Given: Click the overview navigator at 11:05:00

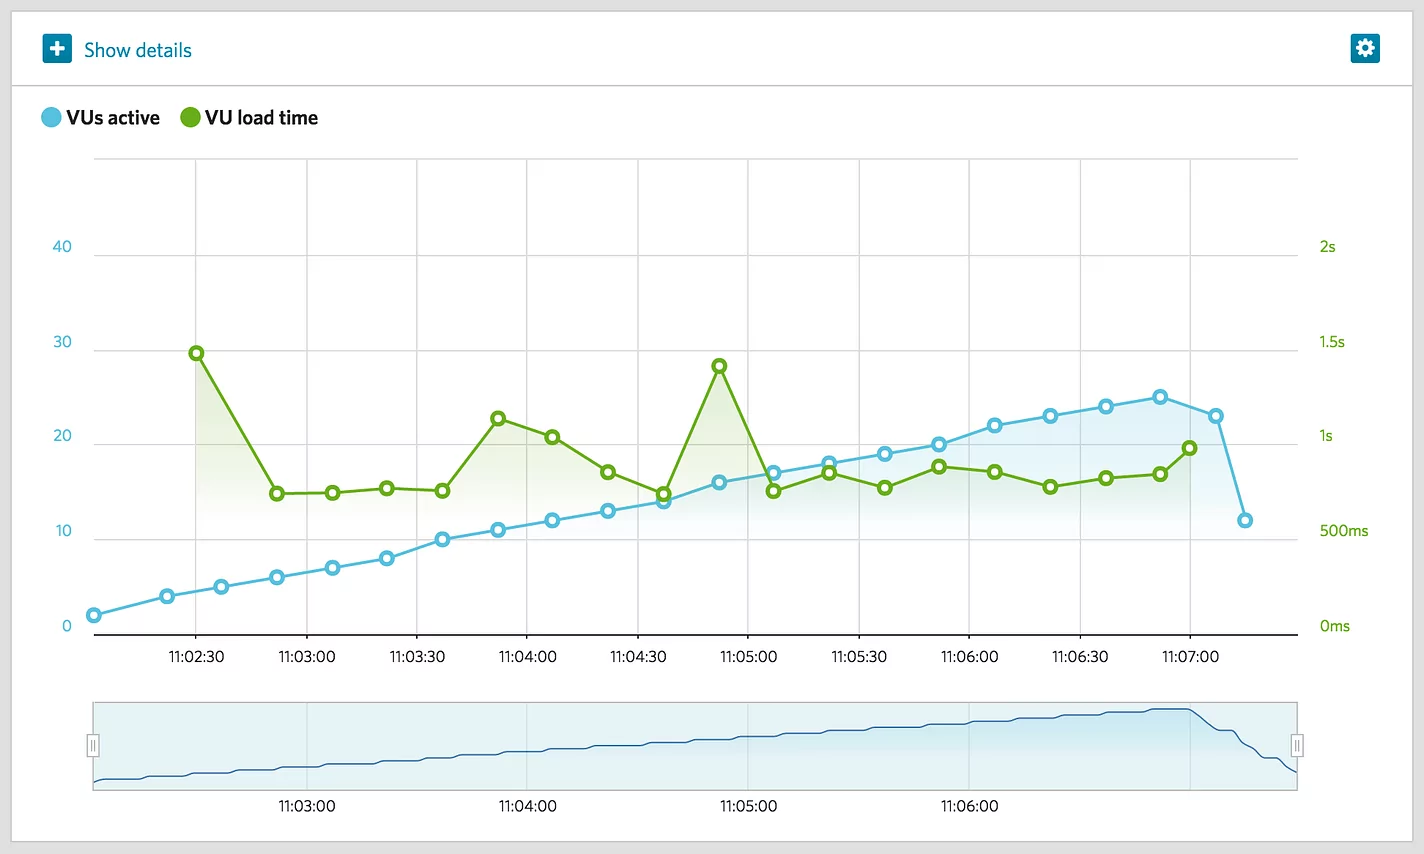Looking at the screenshot, I should (748, 746).
